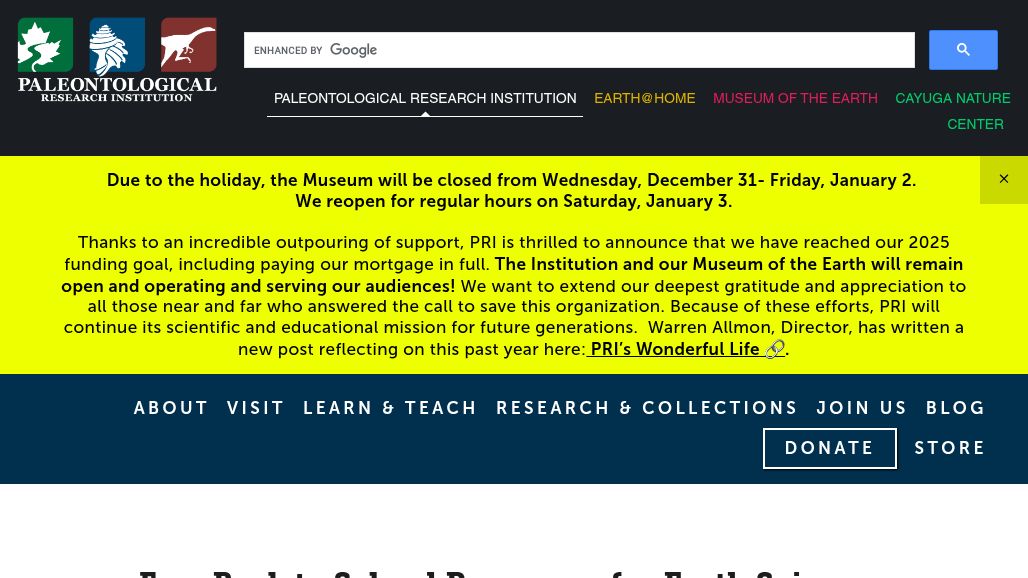The image size is (1028, 578).
Task: Visit the Store link
Action: 950,448
